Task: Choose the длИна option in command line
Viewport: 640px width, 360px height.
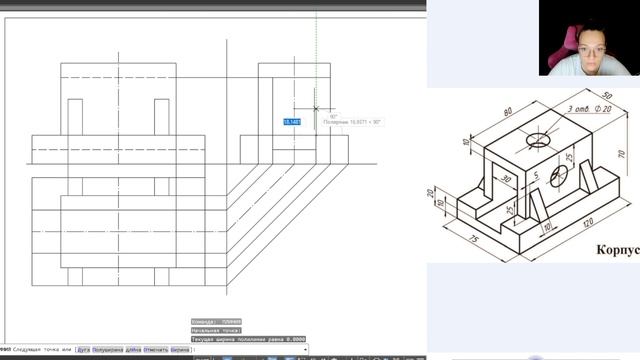Action: tap(133, 350)
